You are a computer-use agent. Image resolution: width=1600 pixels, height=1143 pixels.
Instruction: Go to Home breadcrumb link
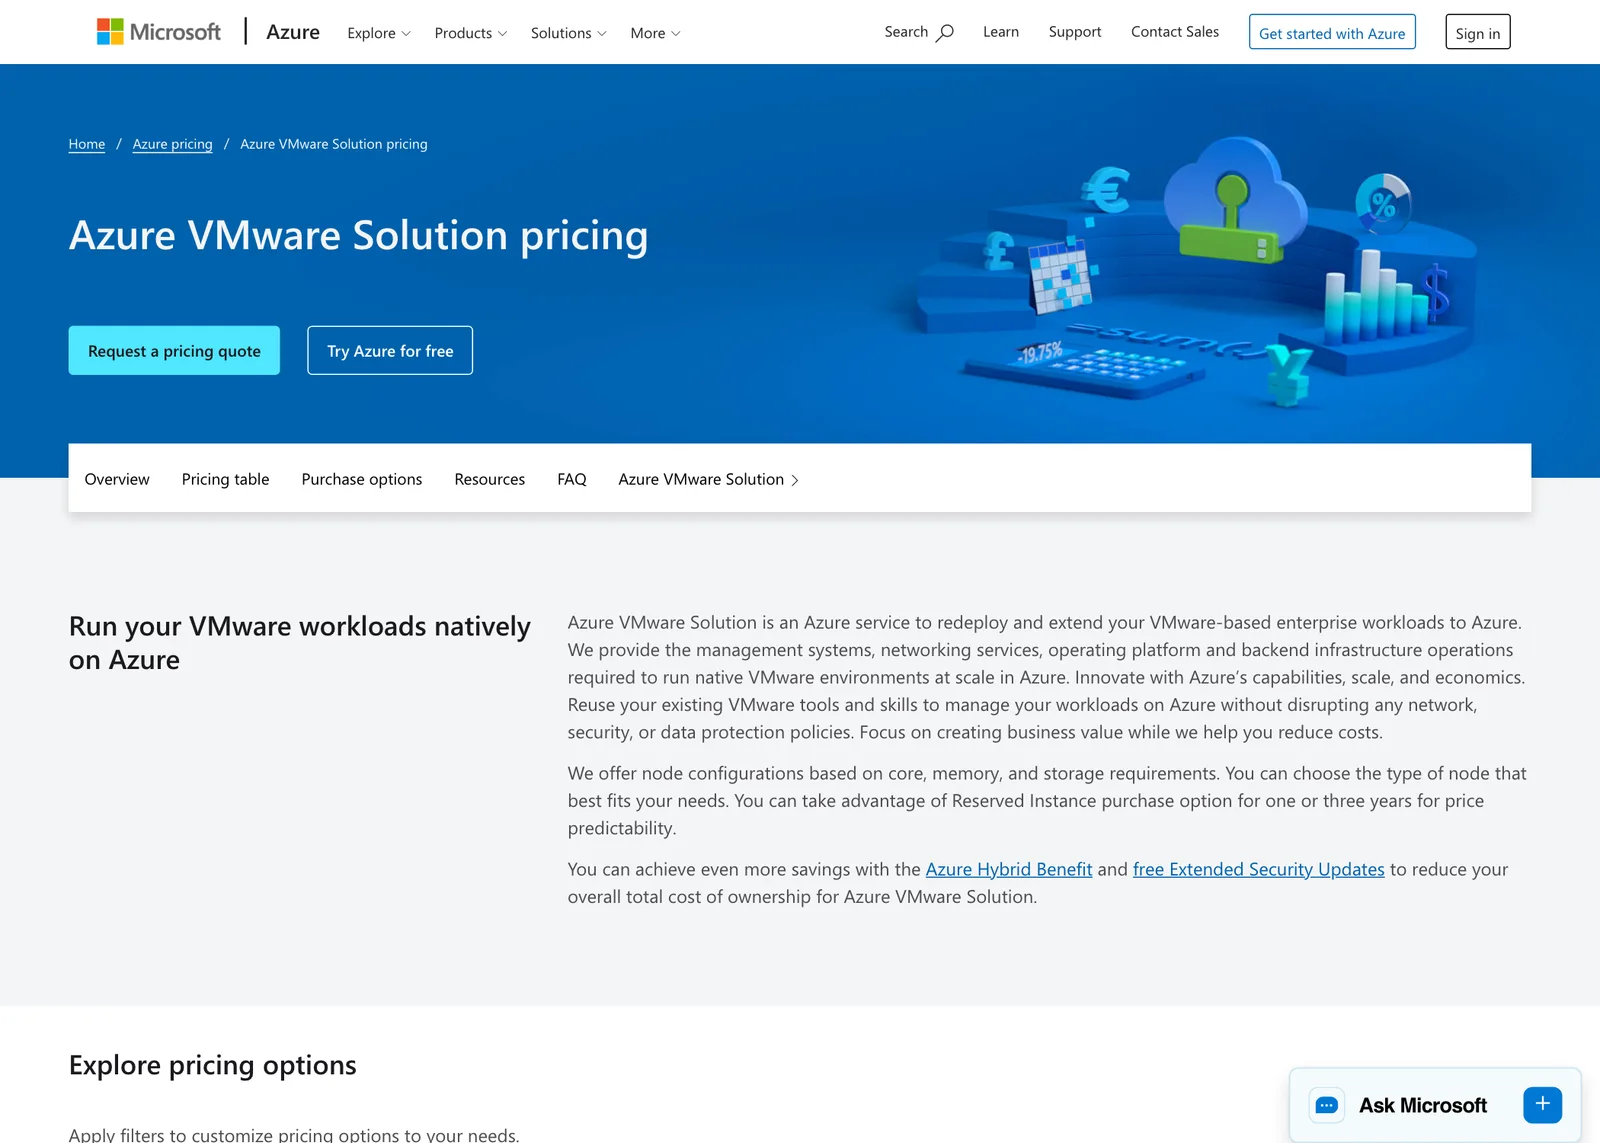[x=87, y=144]
